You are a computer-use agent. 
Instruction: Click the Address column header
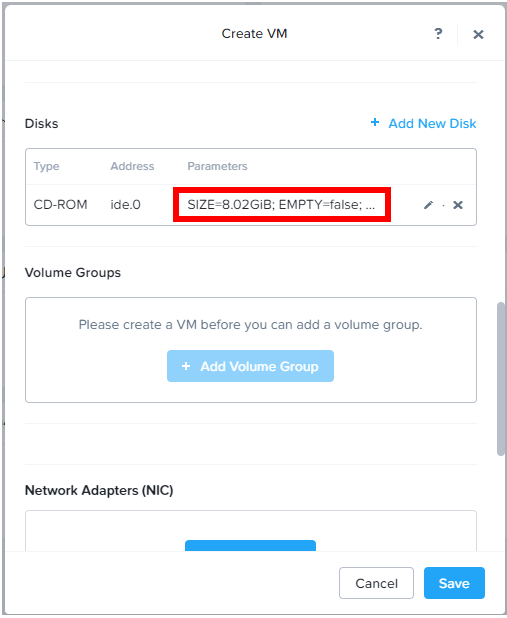[x=132, y=166]
